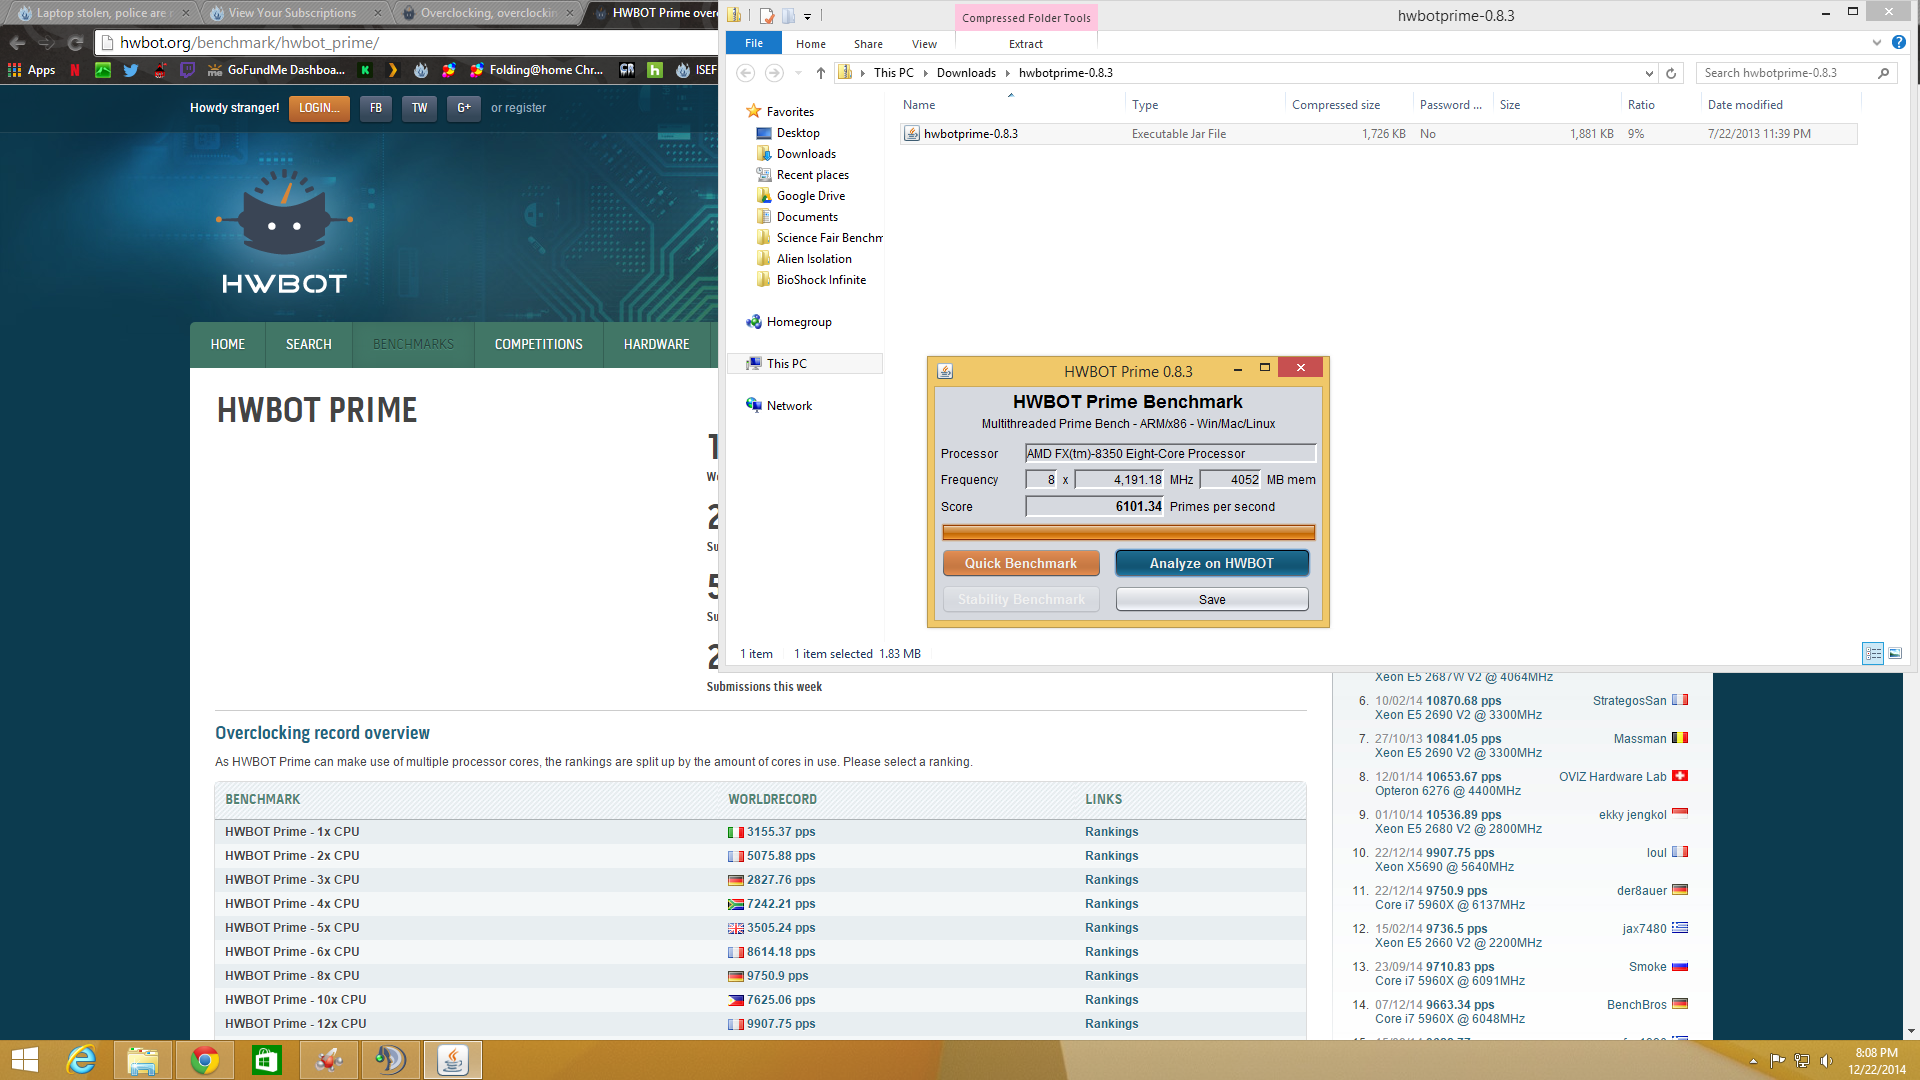Open the der8auer user link
This screenshot has height=1080, width=1920.
(x=1642, y=891)
